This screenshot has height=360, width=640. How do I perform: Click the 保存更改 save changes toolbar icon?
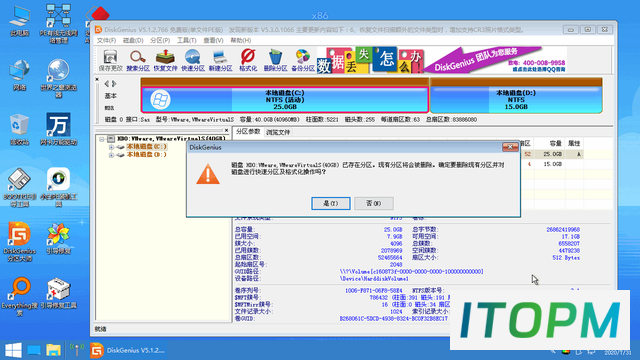[x=110, y=60]
